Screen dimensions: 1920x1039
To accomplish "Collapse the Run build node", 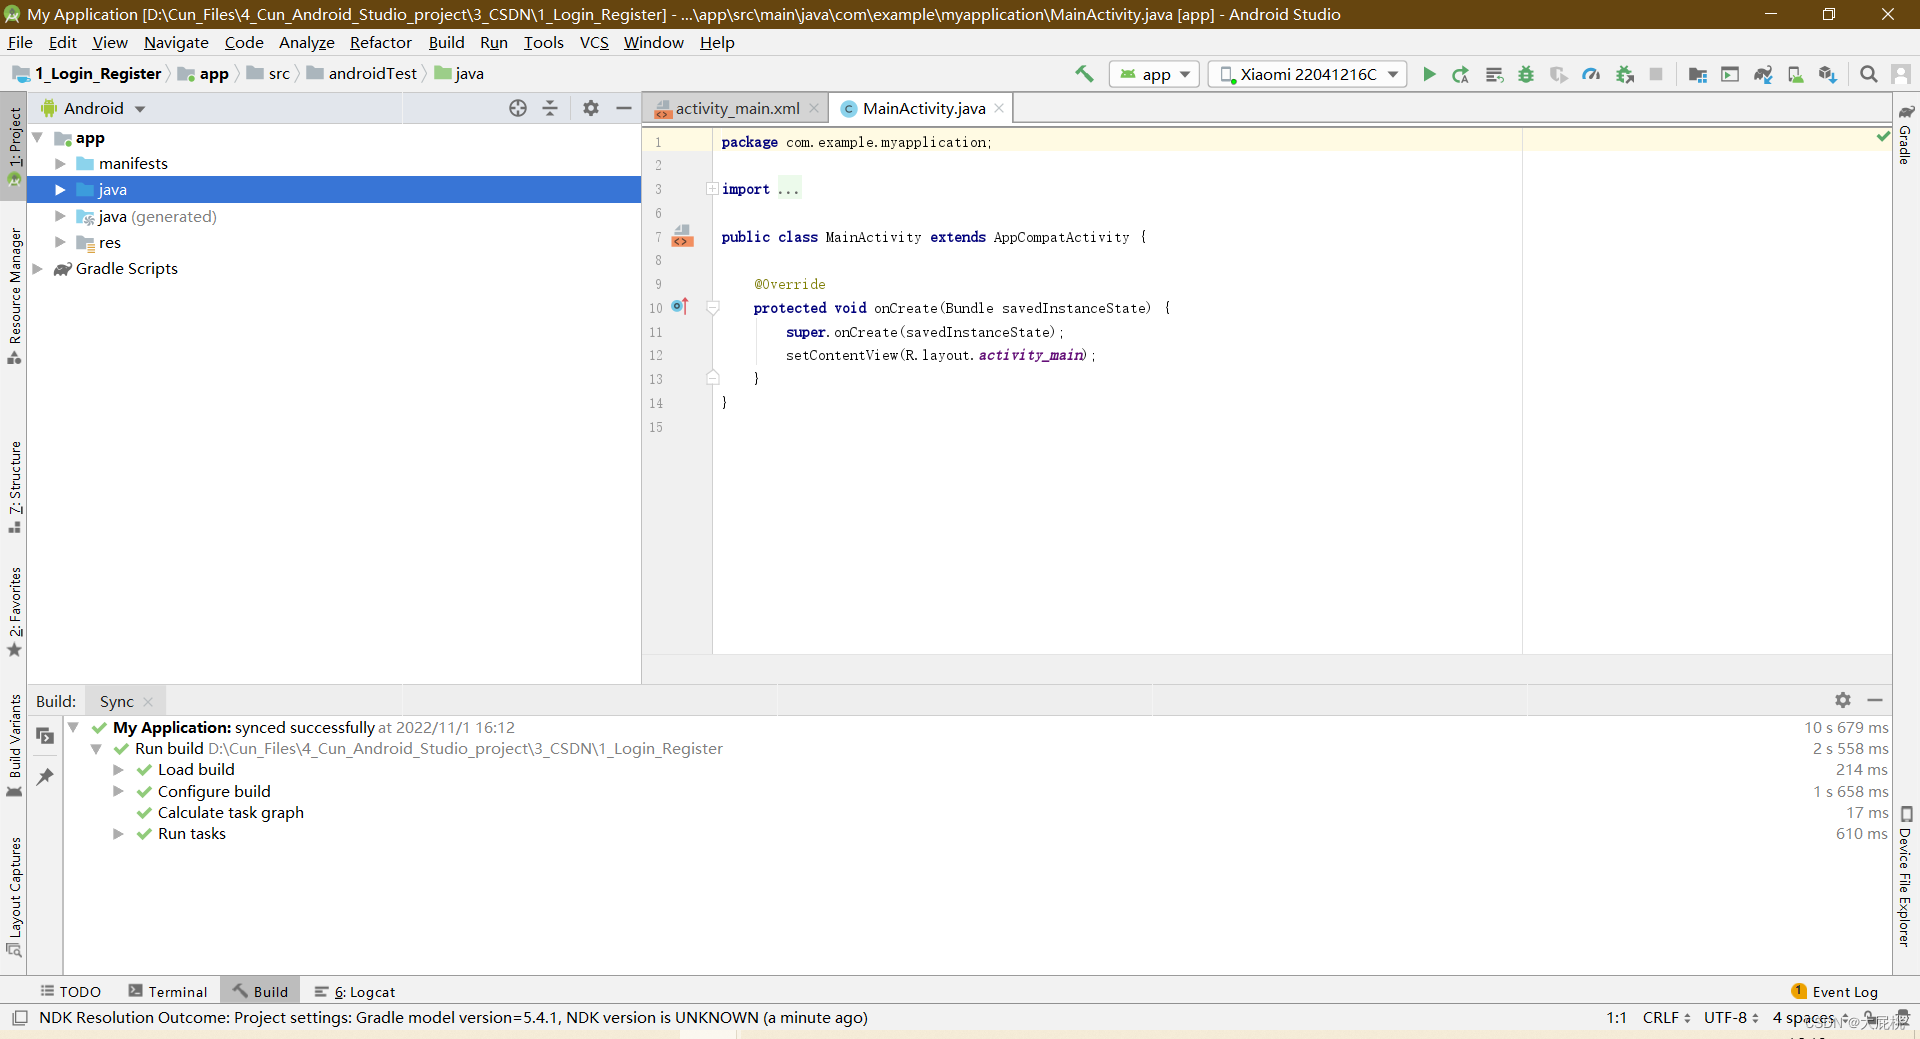I will (96, 748).
